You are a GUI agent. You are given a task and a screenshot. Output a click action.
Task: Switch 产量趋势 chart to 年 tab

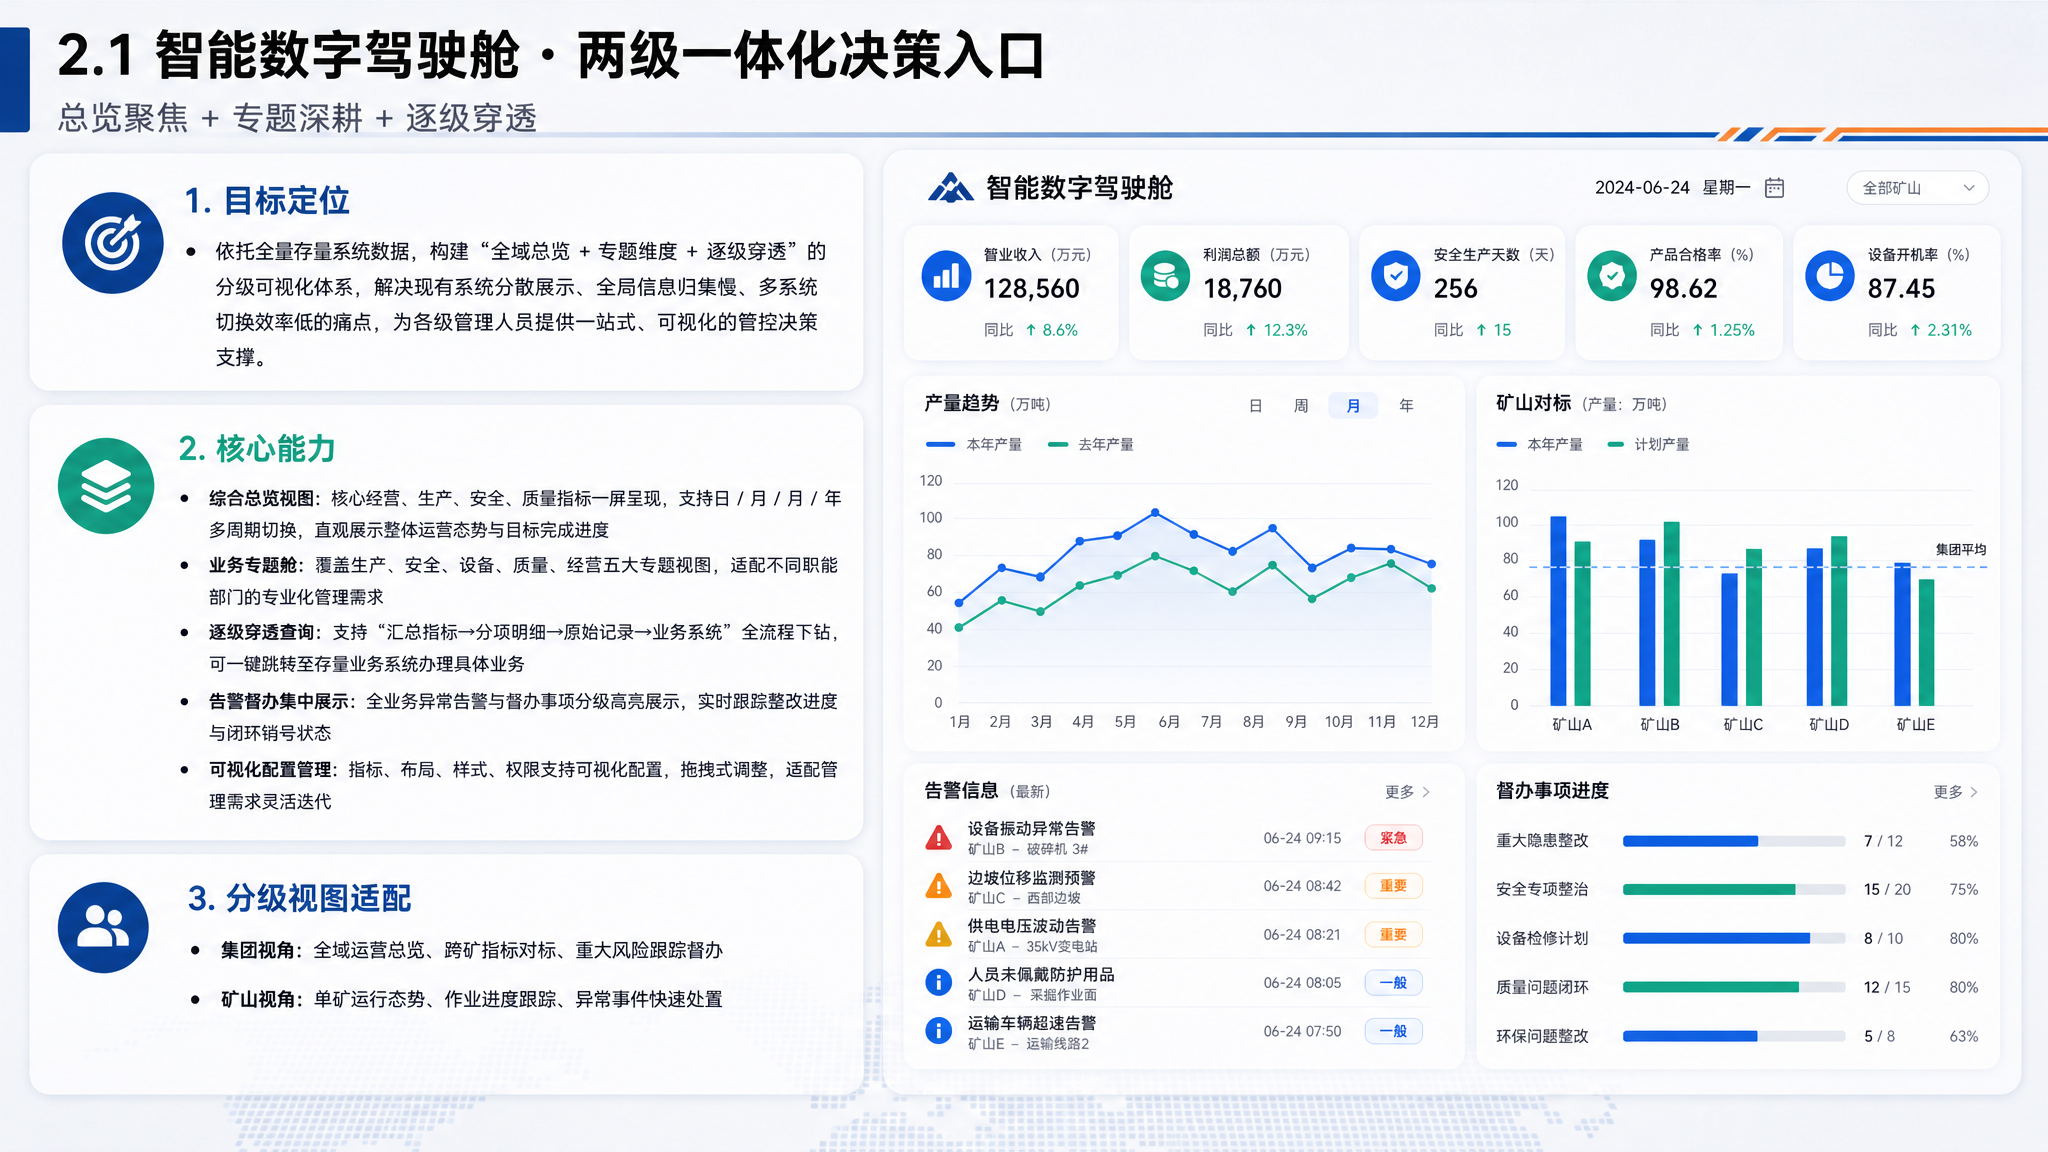coord(1406,406)
